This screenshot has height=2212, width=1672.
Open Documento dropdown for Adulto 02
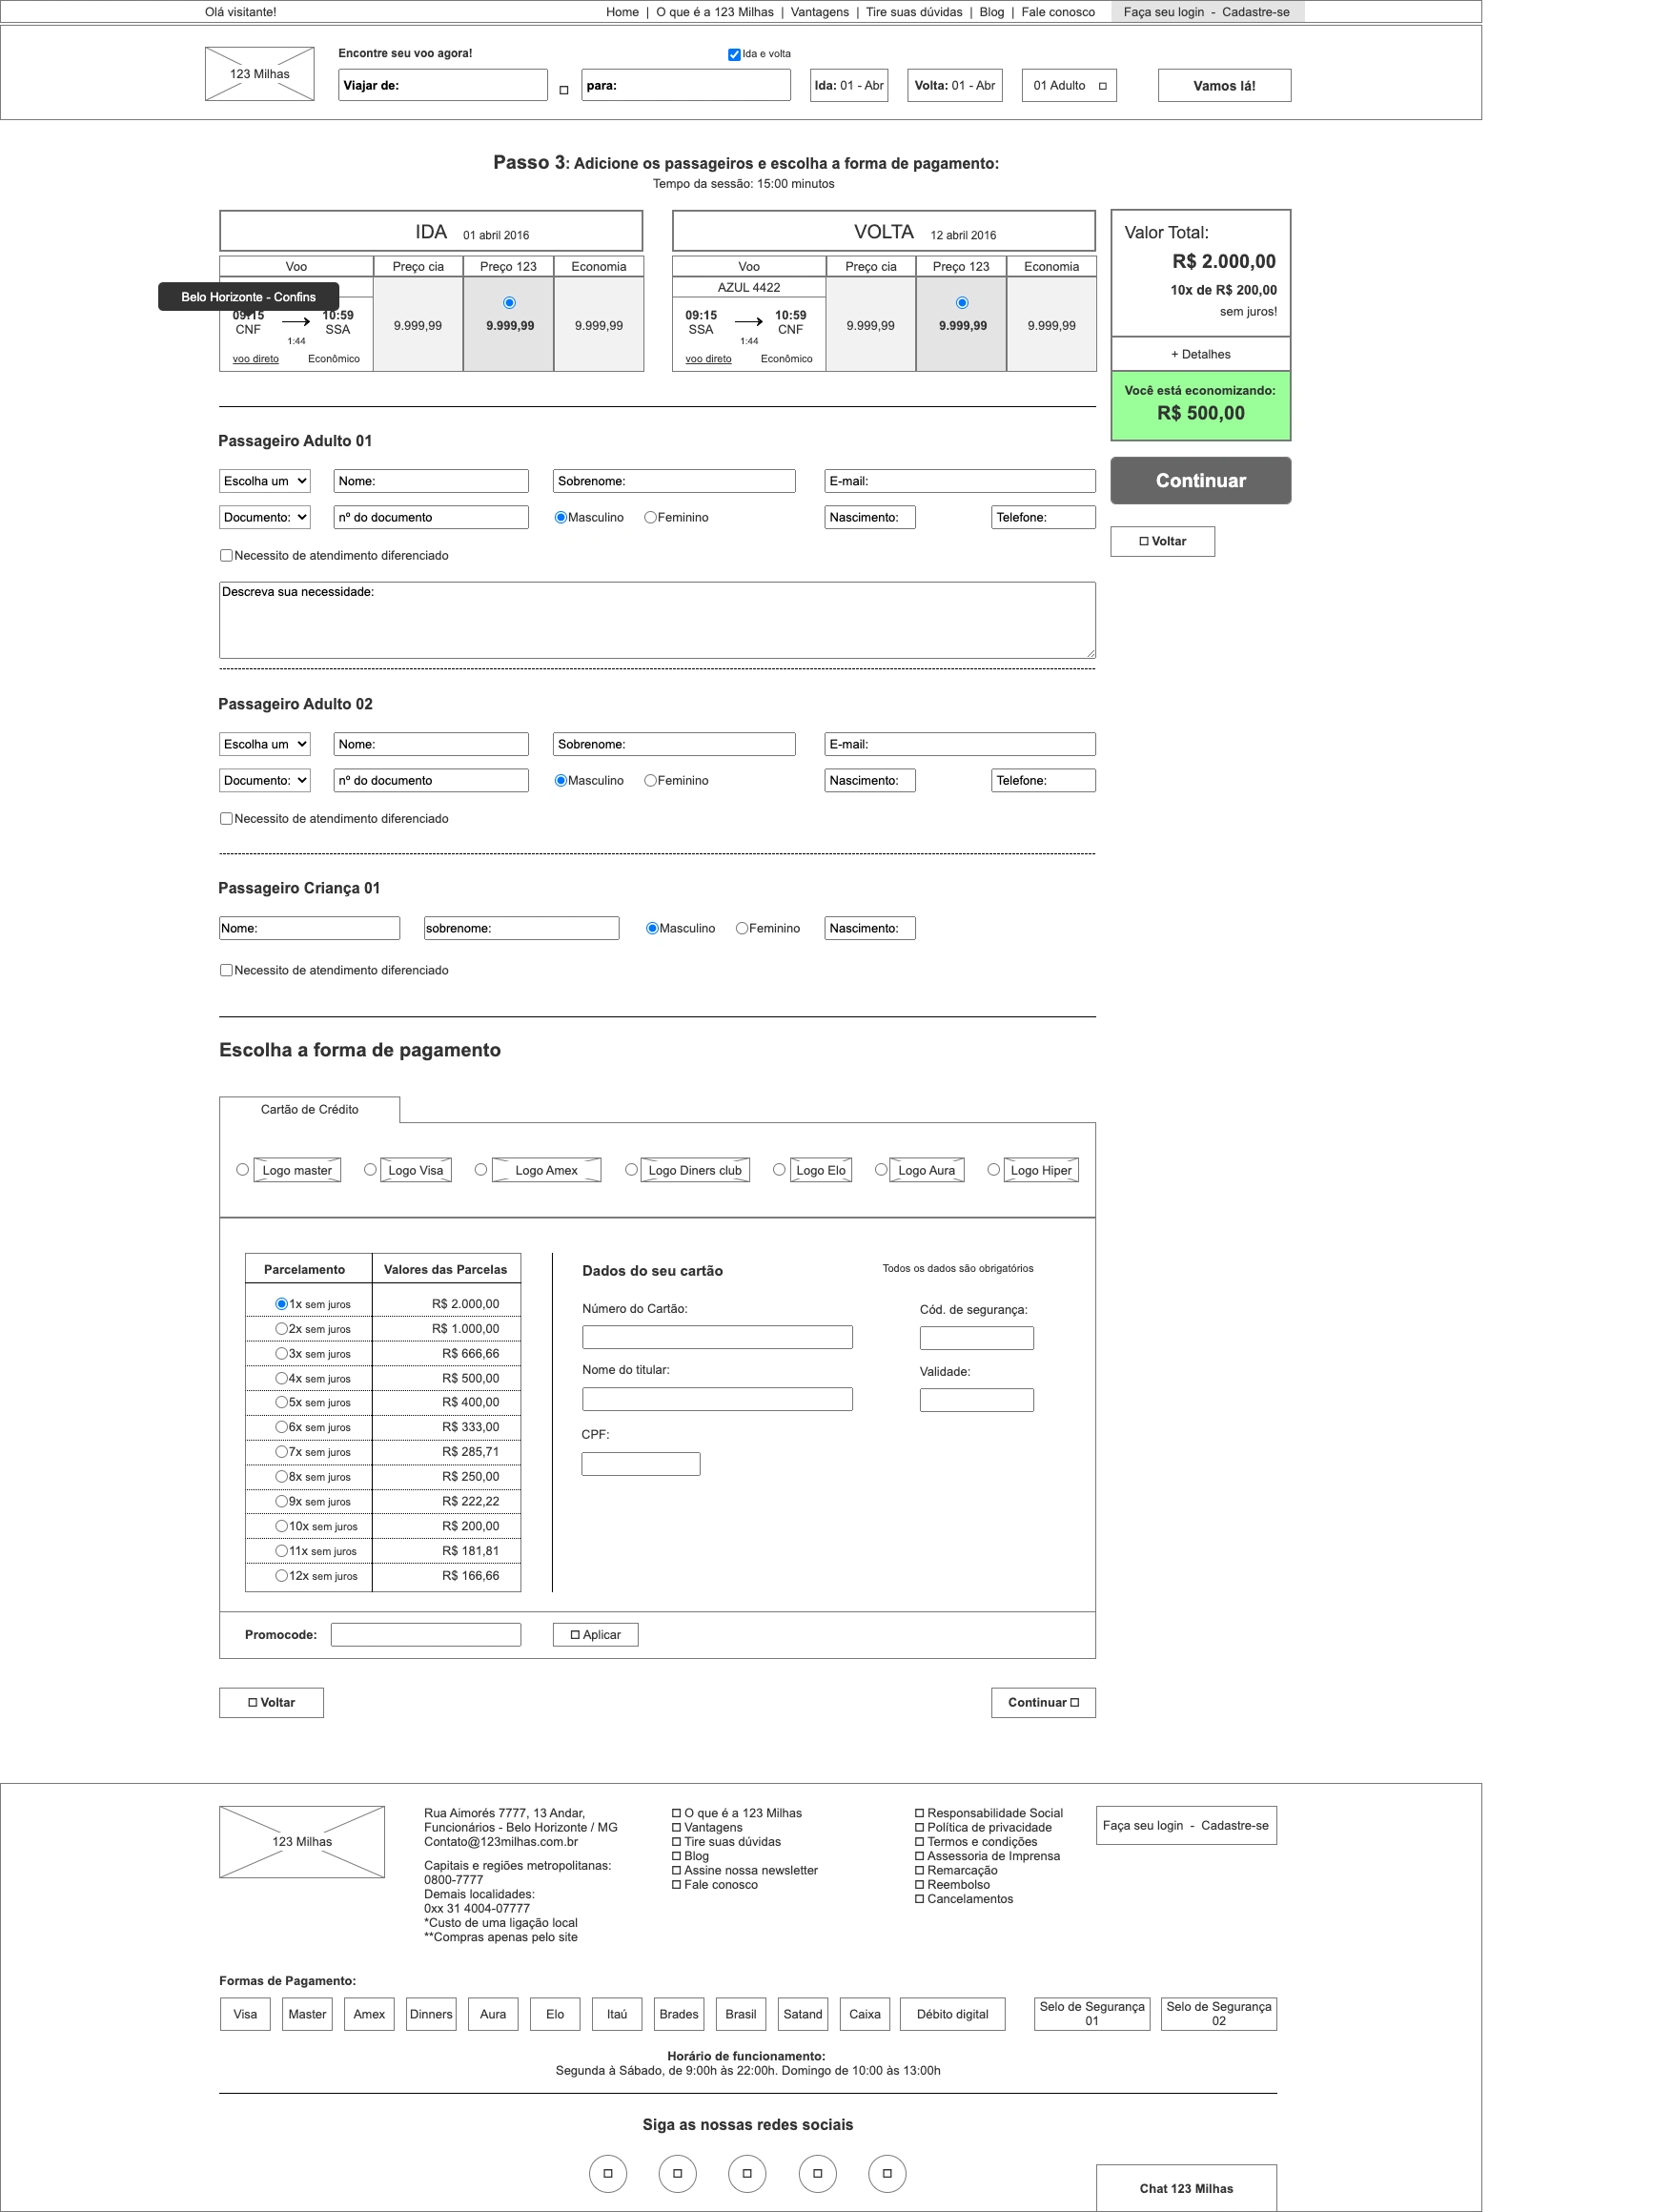tap(265, 780)
